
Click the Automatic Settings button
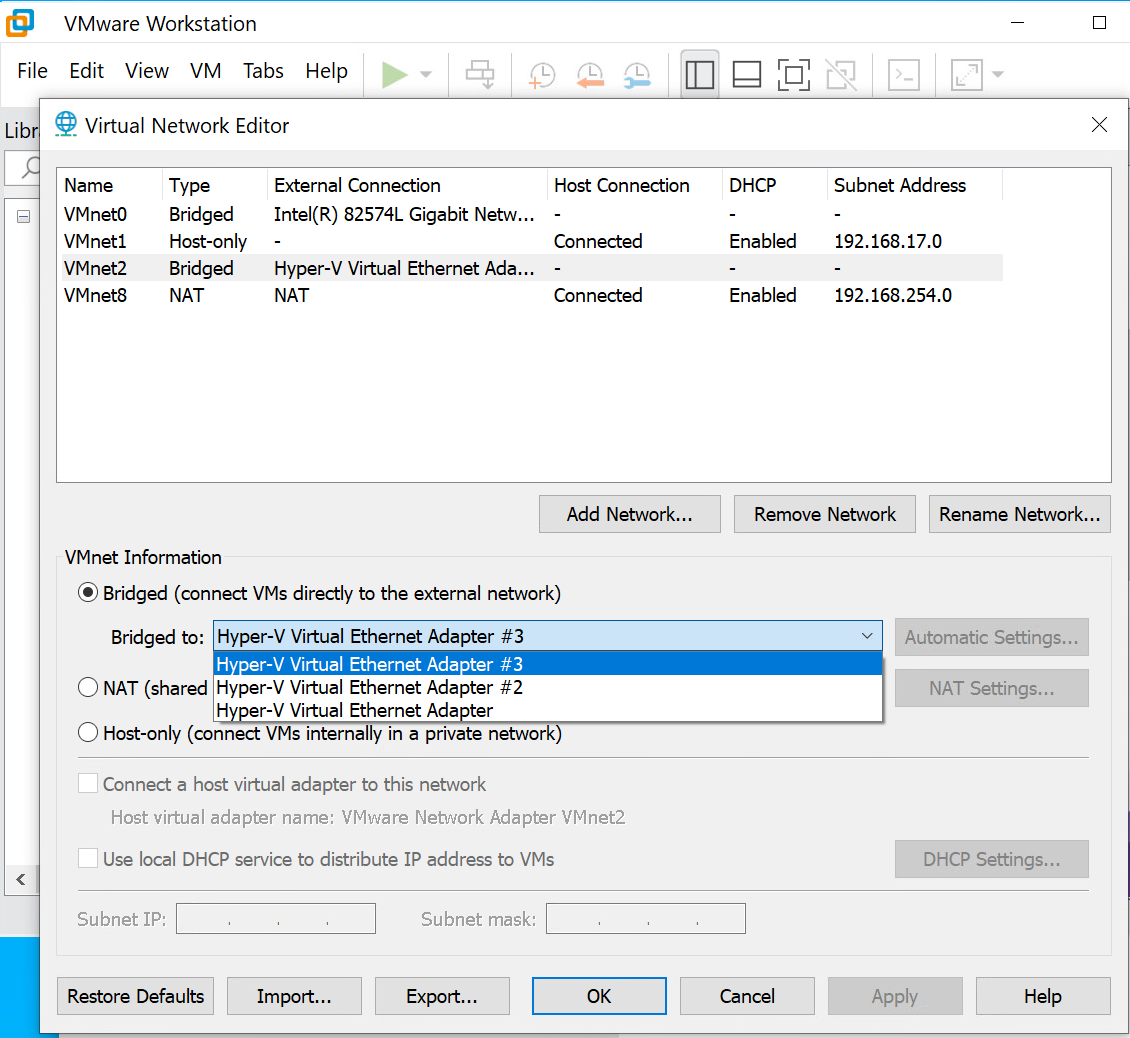(x=992, y=637)
